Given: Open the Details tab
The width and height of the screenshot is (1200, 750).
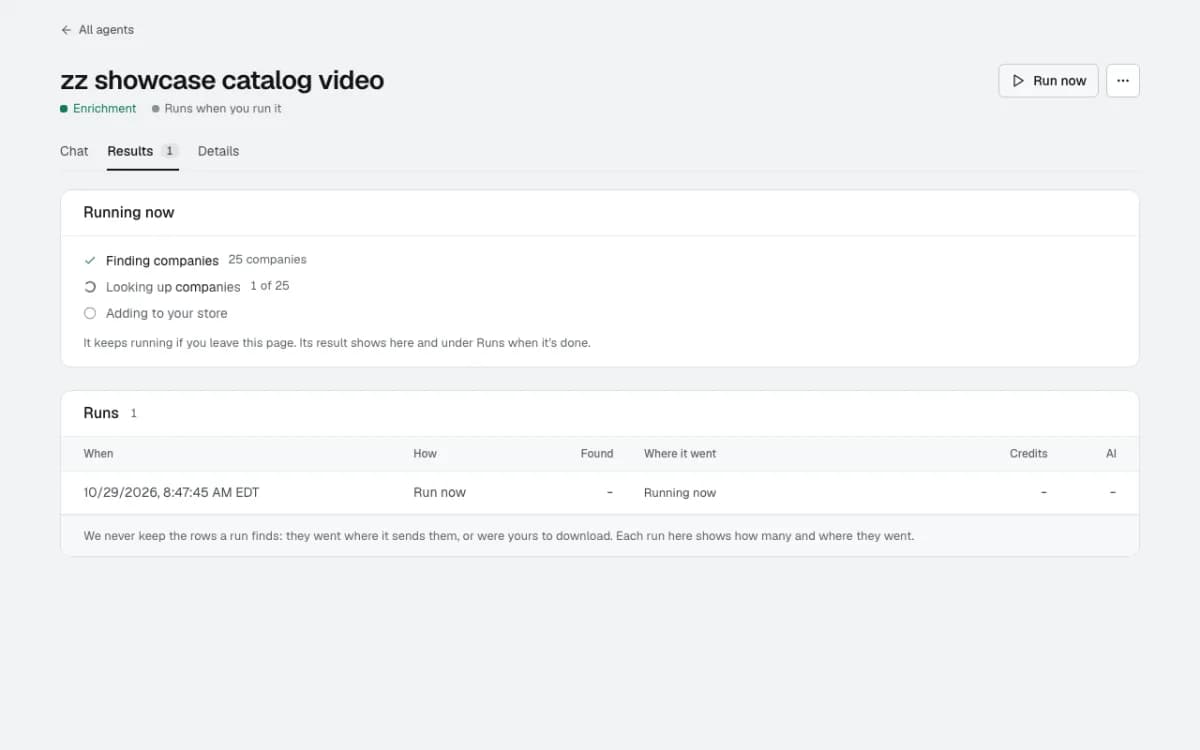Looking at the screenshot, I should point(218,151).
